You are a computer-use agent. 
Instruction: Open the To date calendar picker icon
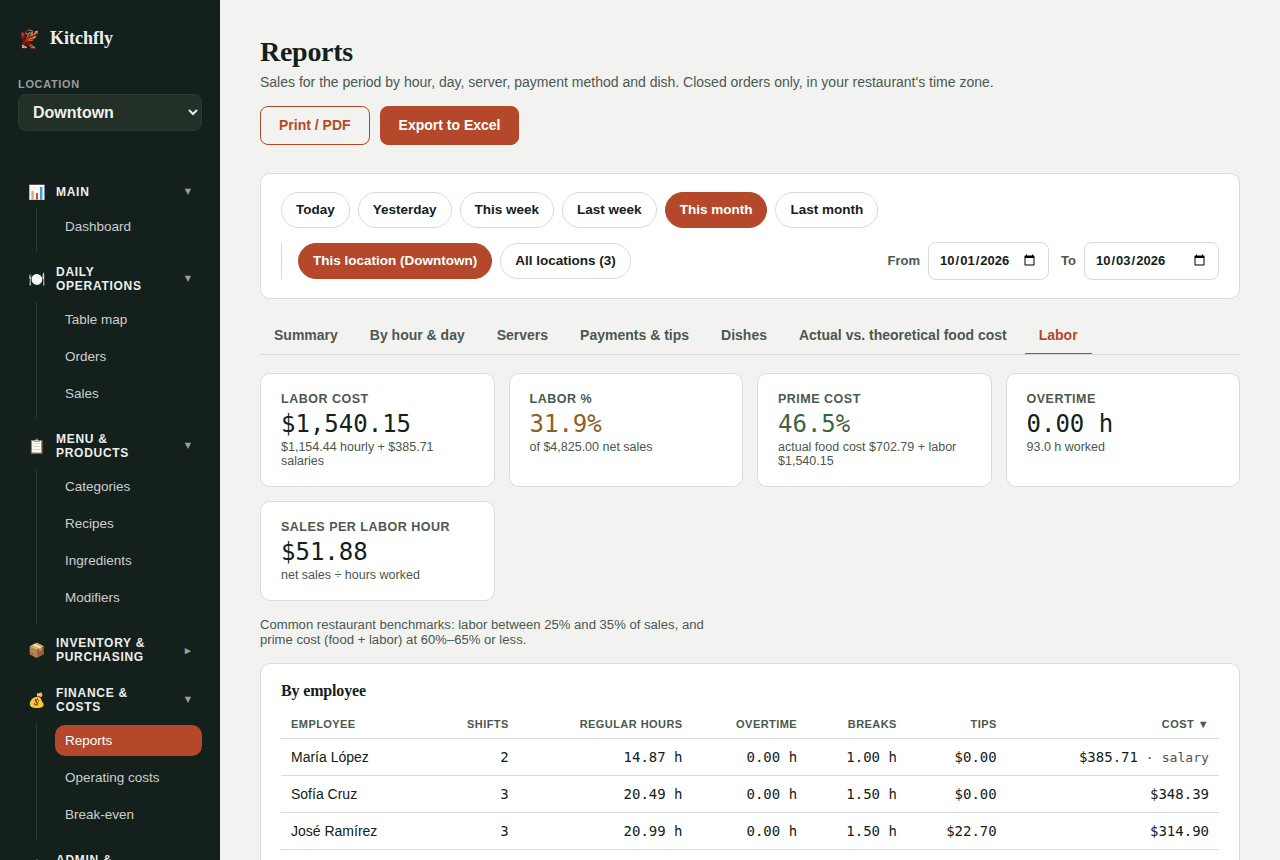coord(1200,261)
